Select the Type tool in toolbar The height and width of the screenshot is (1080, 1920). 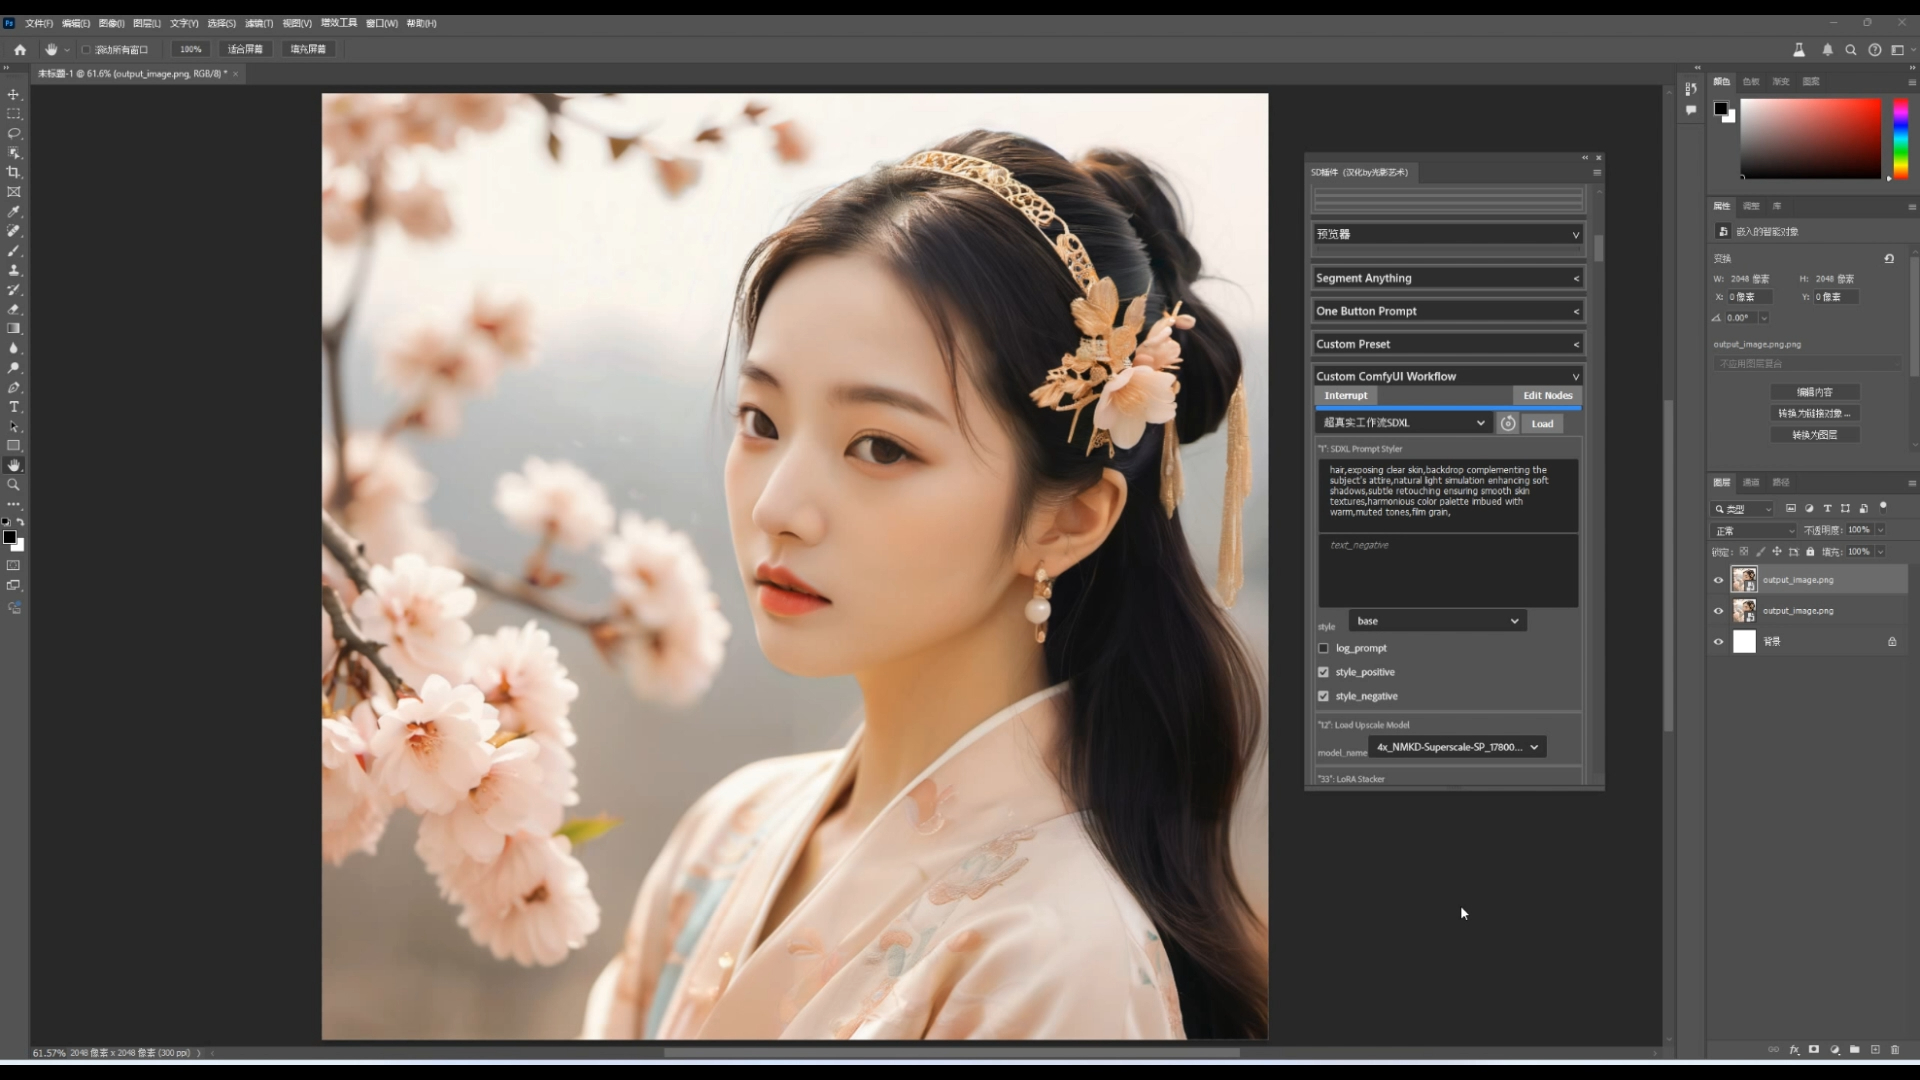tap(15, 406)
